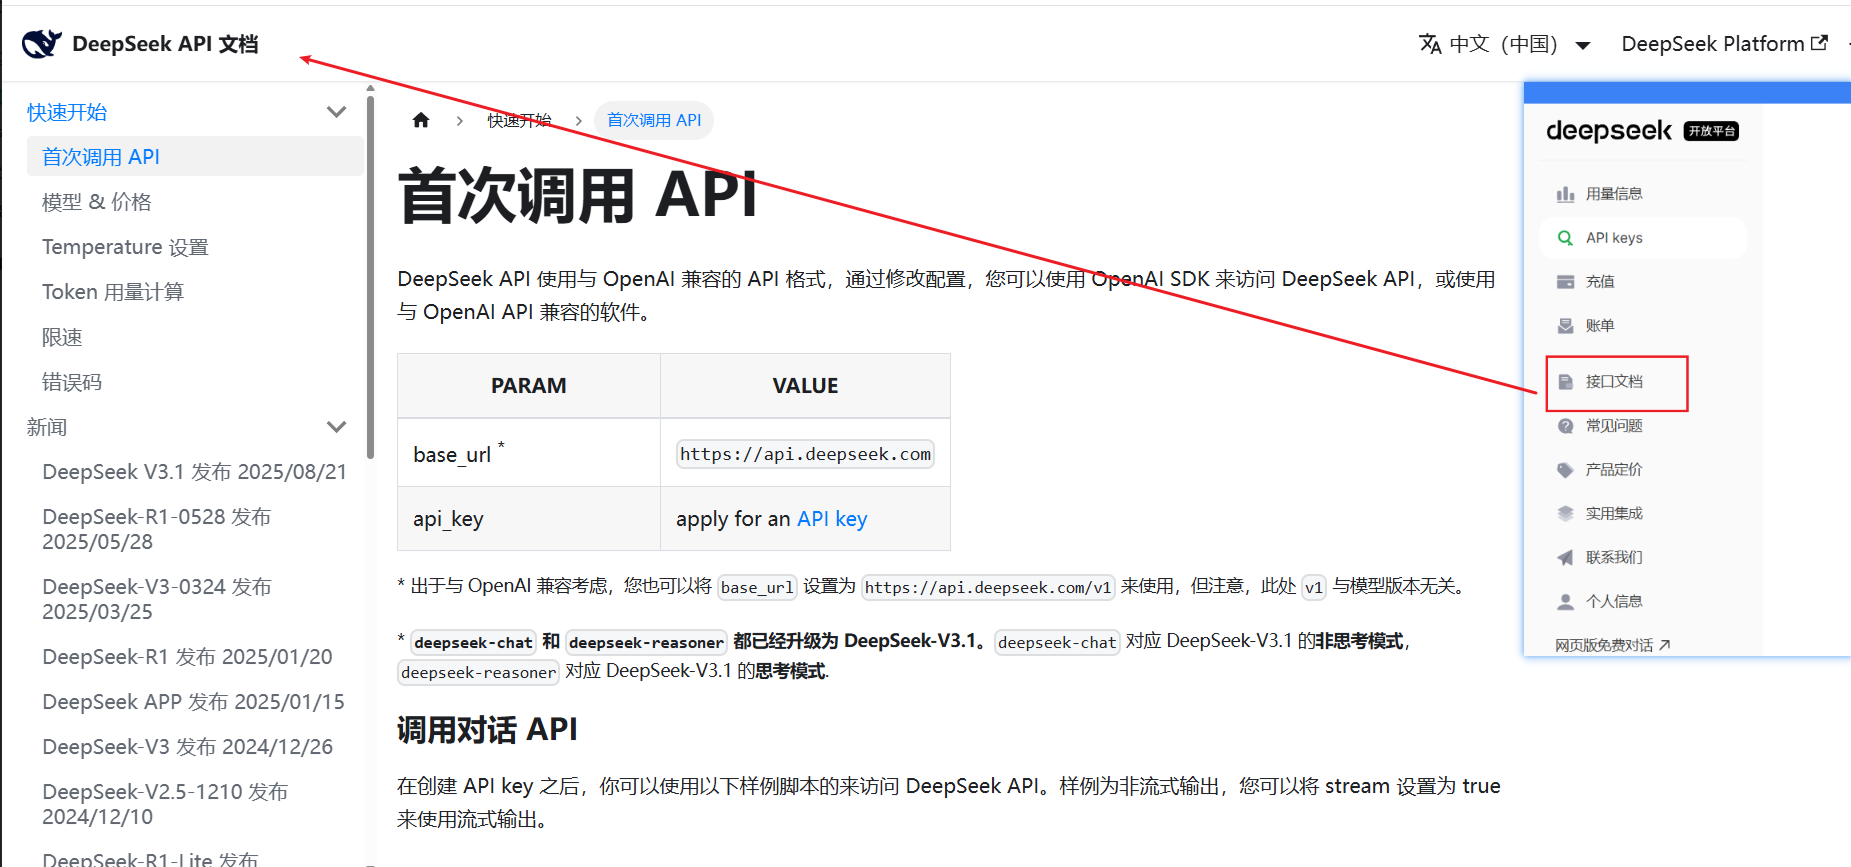Click the 快速开始 sidebar category
Screen dimensions: 1851x867
coord(67,112)
